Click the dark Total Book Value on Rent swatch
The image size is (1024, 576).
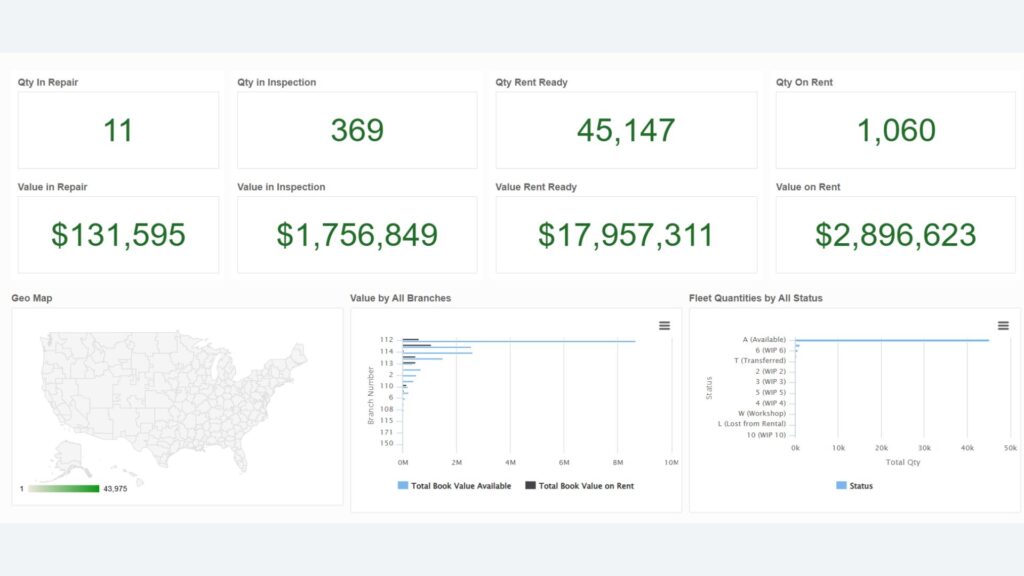pos(530,486)
